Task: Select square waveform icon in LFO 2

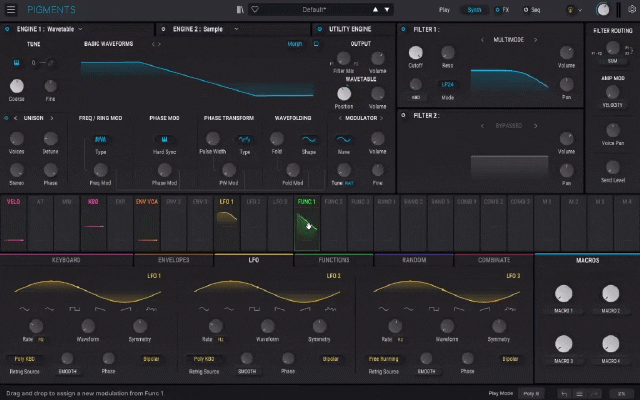Action: point(254,309)
